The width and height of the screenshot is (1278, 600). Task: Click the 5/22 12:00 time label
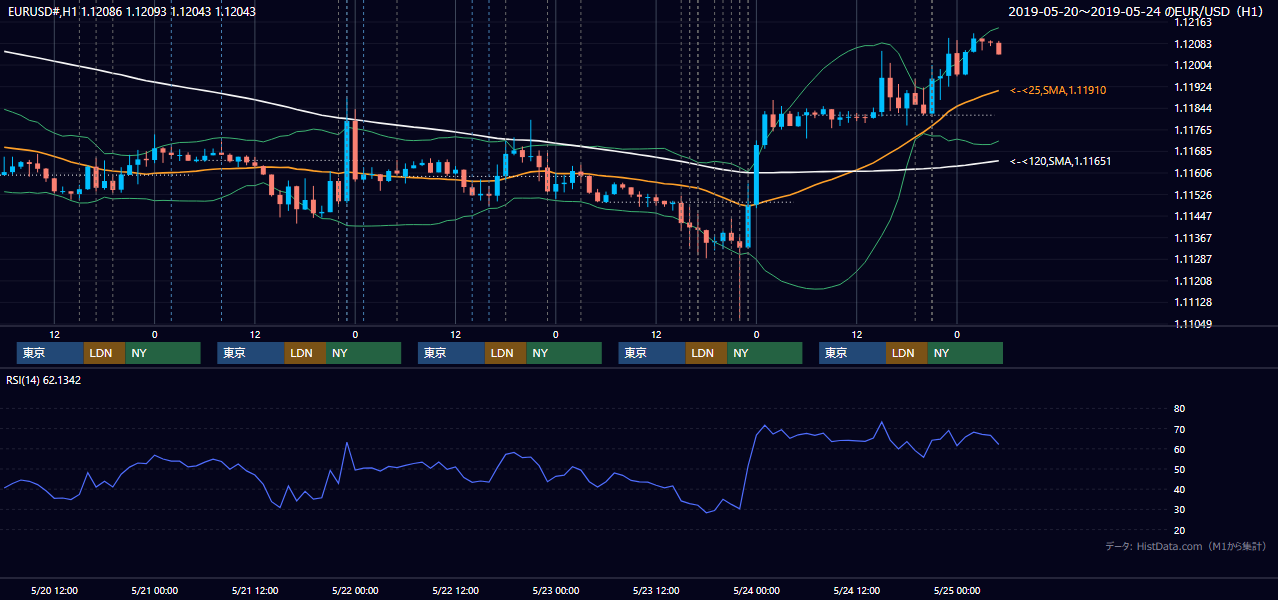[456, 590]
